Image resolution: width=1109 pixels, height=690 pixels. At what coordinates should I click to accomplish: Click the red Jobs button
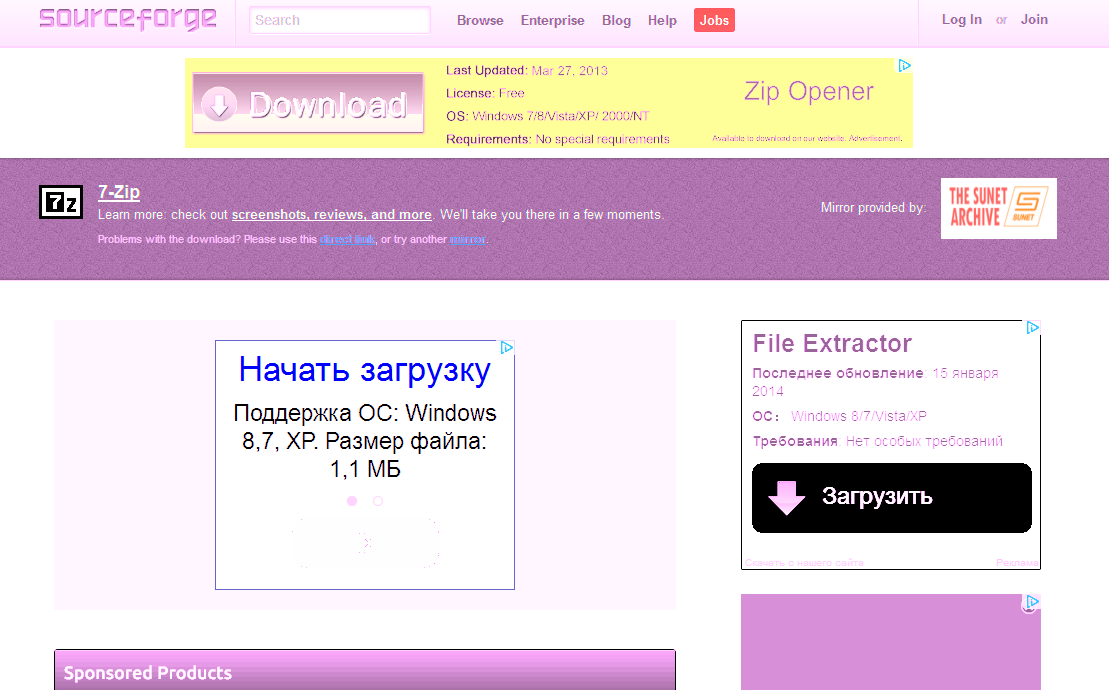(x=714, y=20)
